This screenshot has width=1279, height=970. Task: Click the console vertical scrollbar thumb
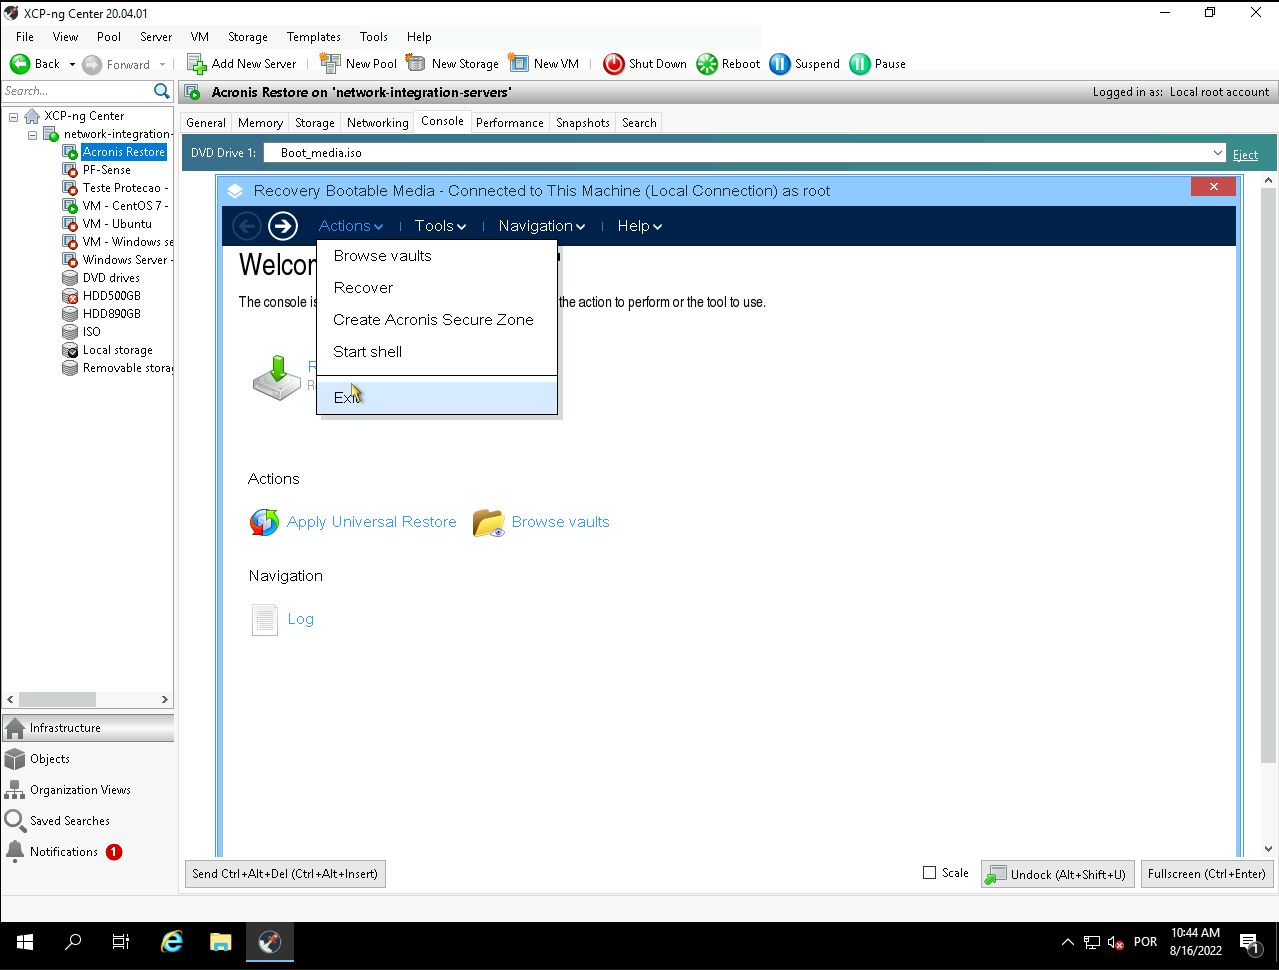pos(1268,477)
